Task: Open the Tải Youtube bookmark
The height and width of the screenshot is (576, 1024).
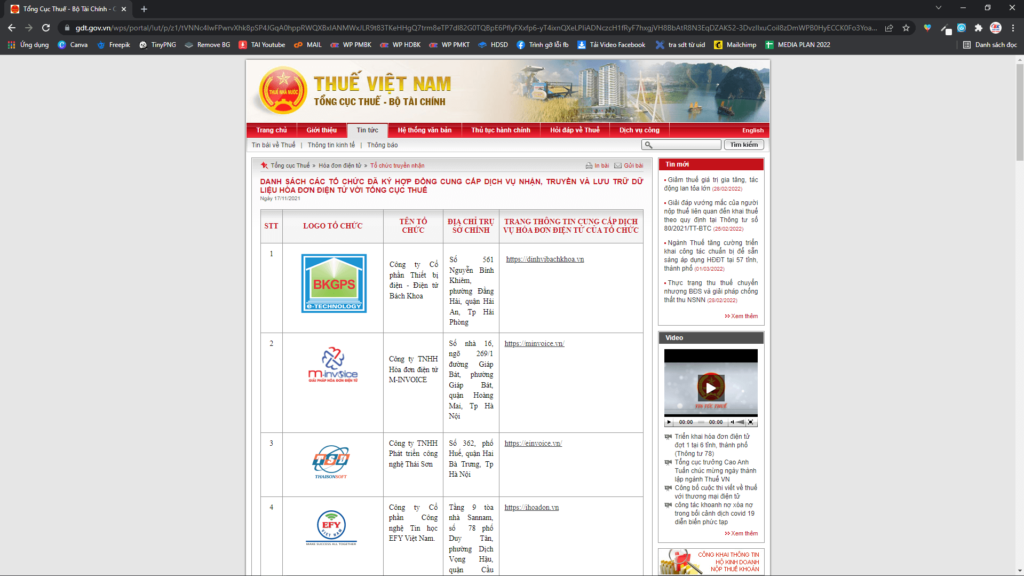Action: (x=262, y=45)
